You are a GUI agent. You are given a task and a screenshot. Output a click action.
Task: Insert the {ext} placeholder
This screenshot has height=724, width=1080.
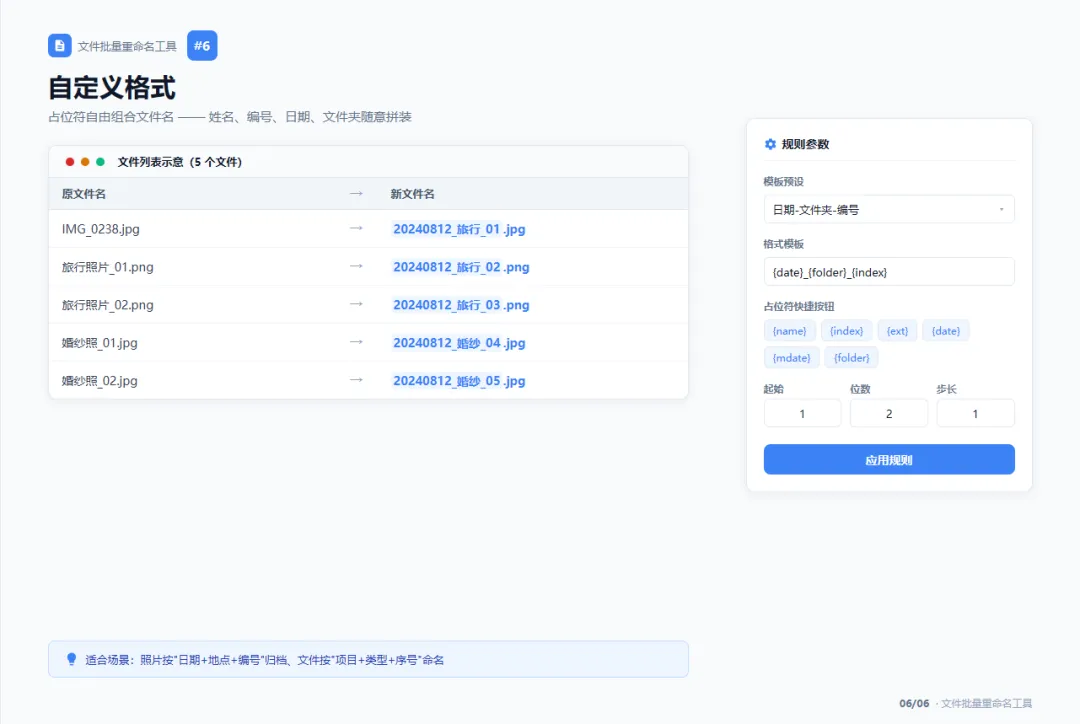pyautogui.click(x=897, y=331)
